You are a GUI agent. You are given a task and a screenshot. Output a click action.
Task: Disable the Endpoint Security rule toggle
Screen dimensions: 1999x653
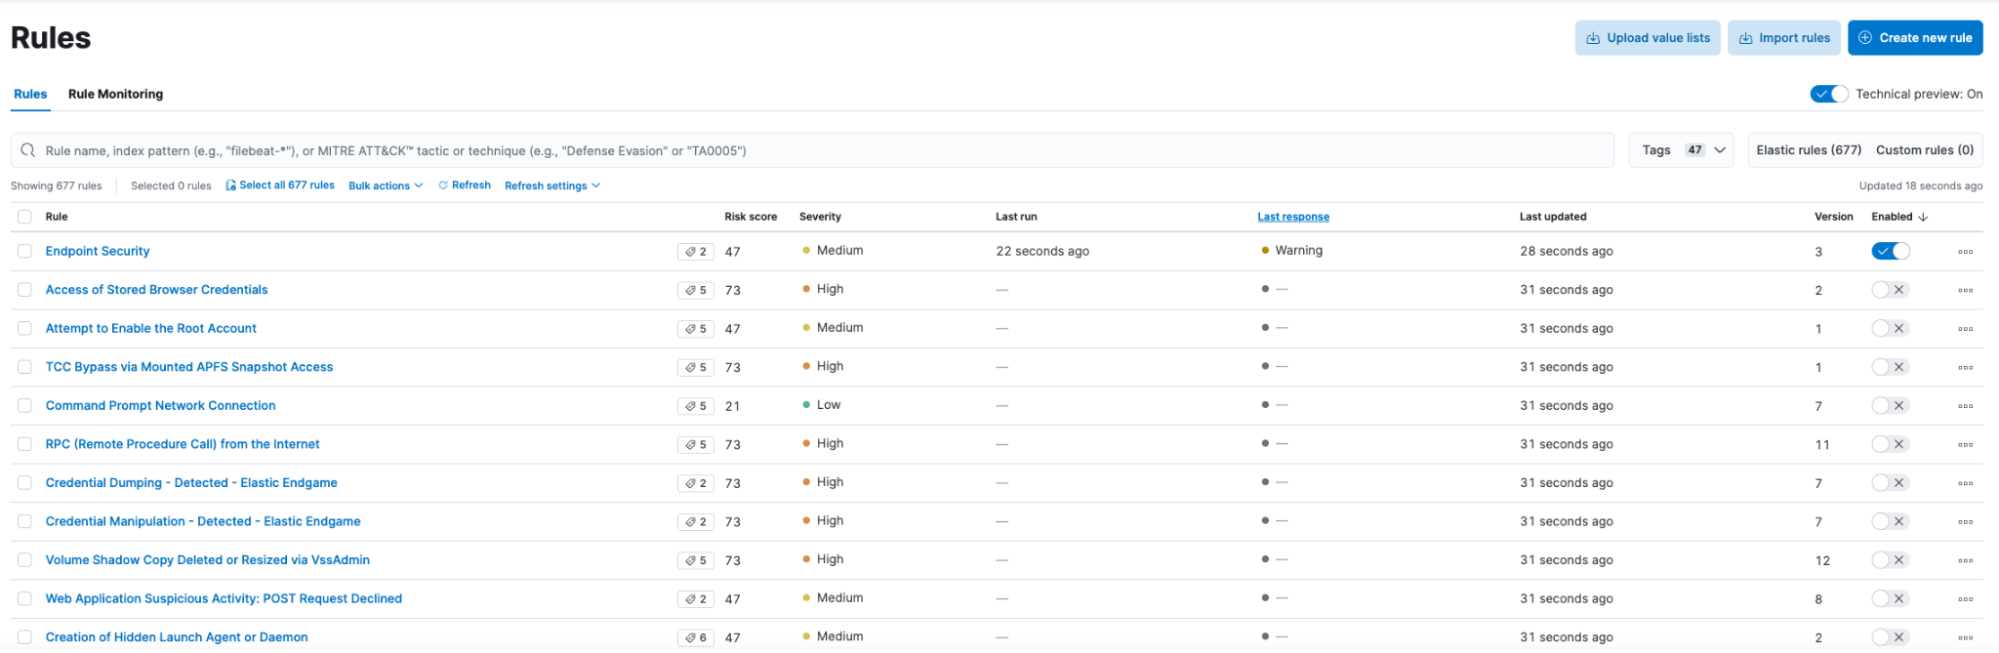[x=1891, y=251]
